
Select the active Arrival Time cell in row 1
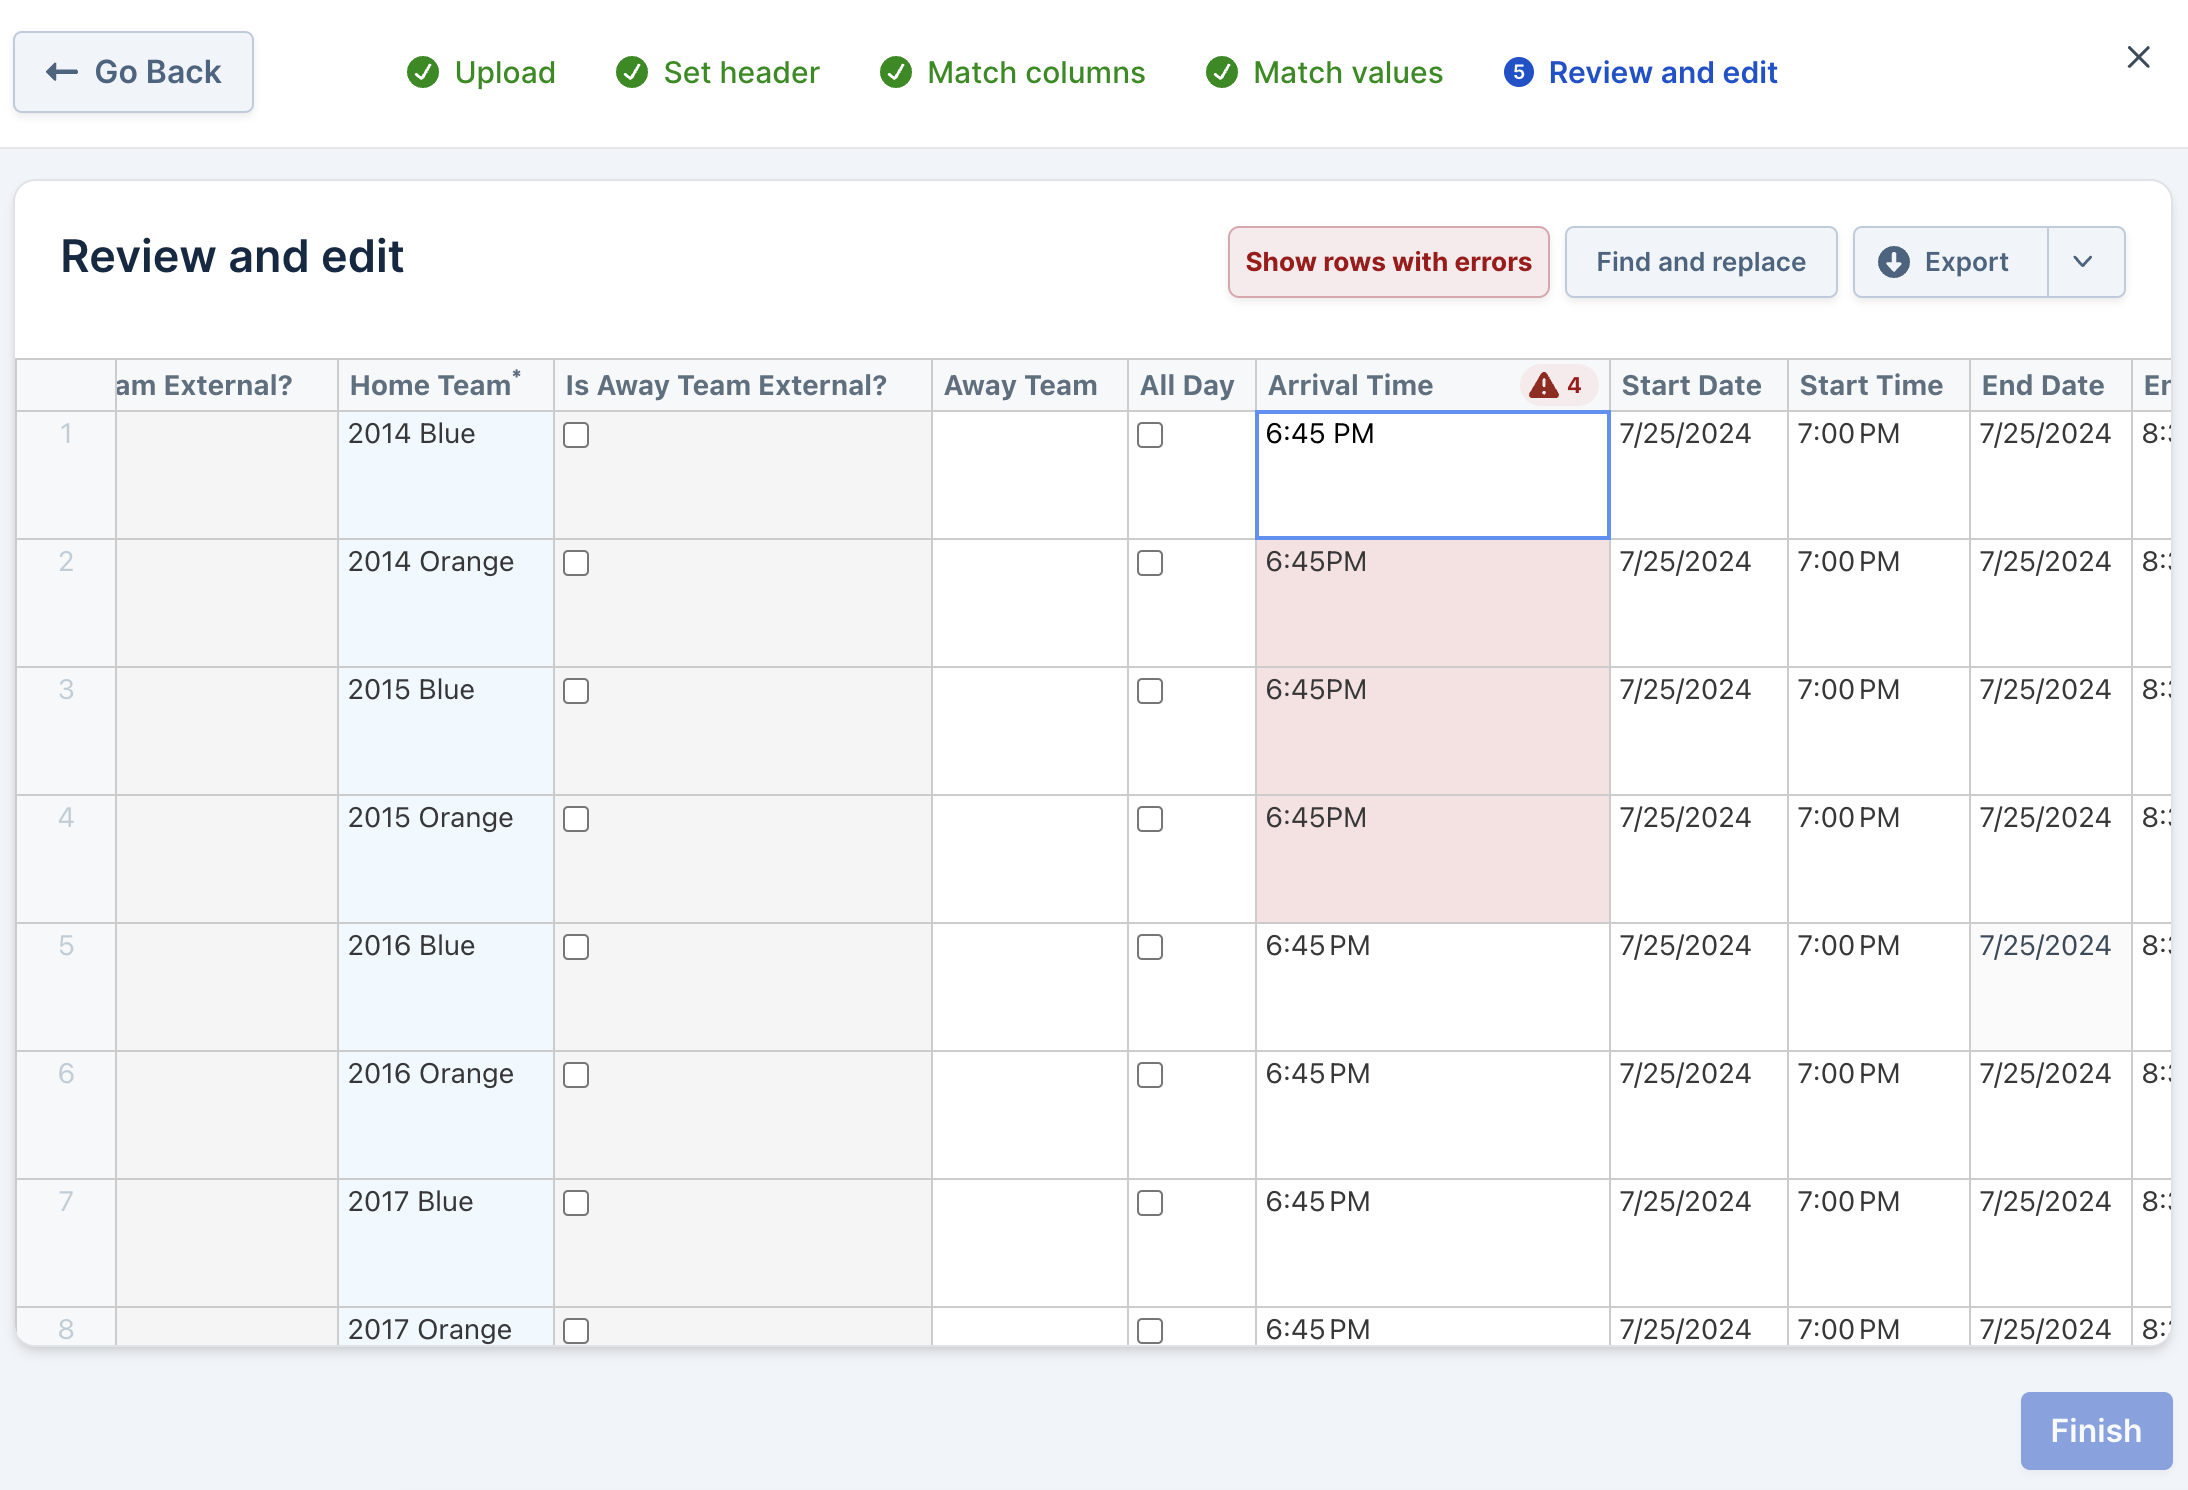tap(1432, 475)
